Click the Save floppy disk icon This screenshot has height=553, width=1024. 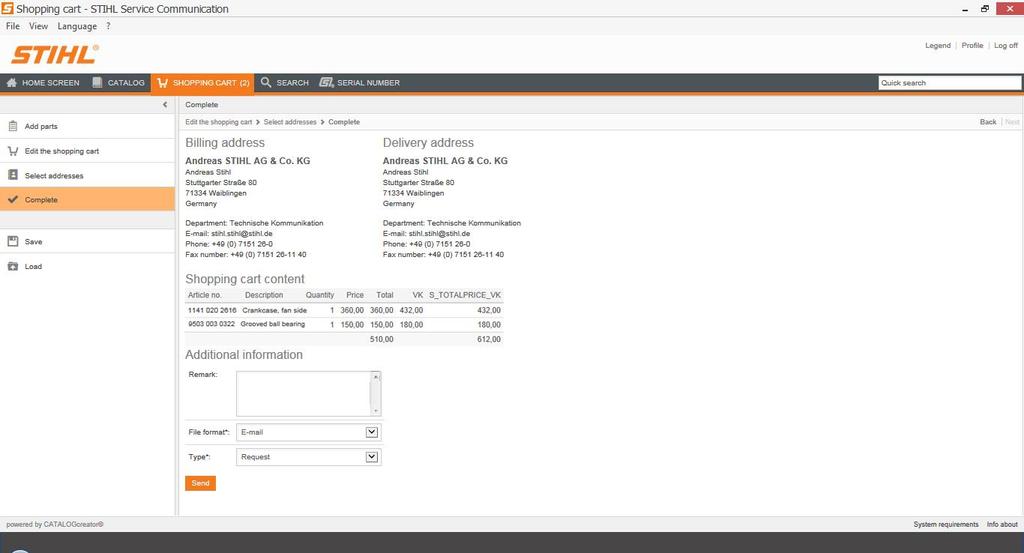(x=12, y=241)
